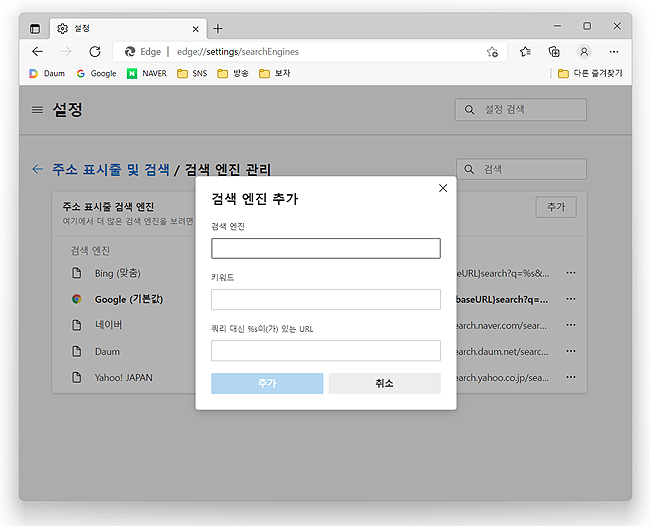Screen dimensions: 650x526
Task: Open the Favorites list icon
Action: 525,51
